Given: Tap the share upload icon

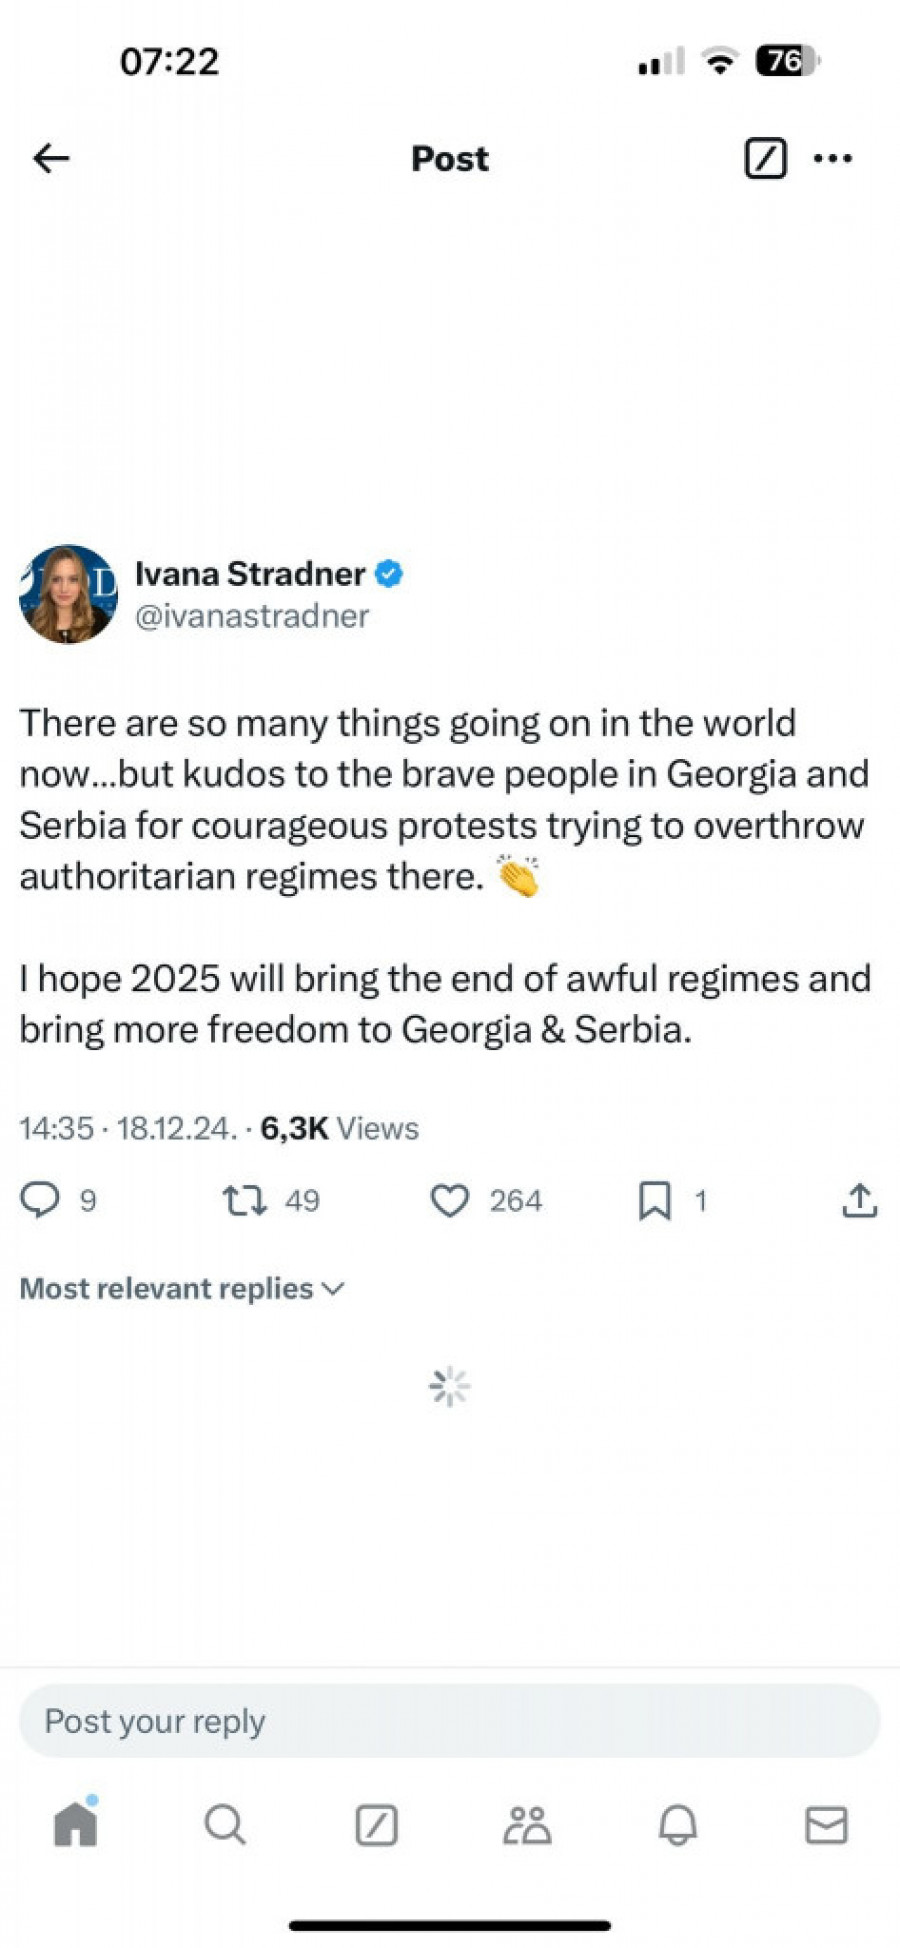Looking at the screenshot, I should (x=859, y=1200).
